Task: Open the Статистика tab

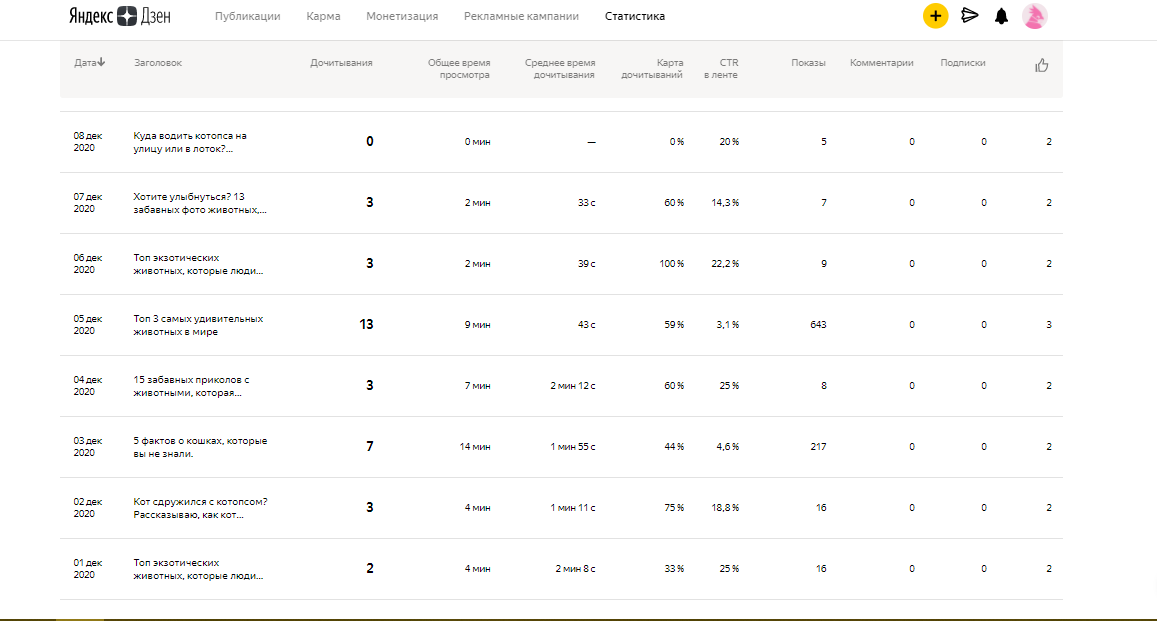Action: pos(635,16)
